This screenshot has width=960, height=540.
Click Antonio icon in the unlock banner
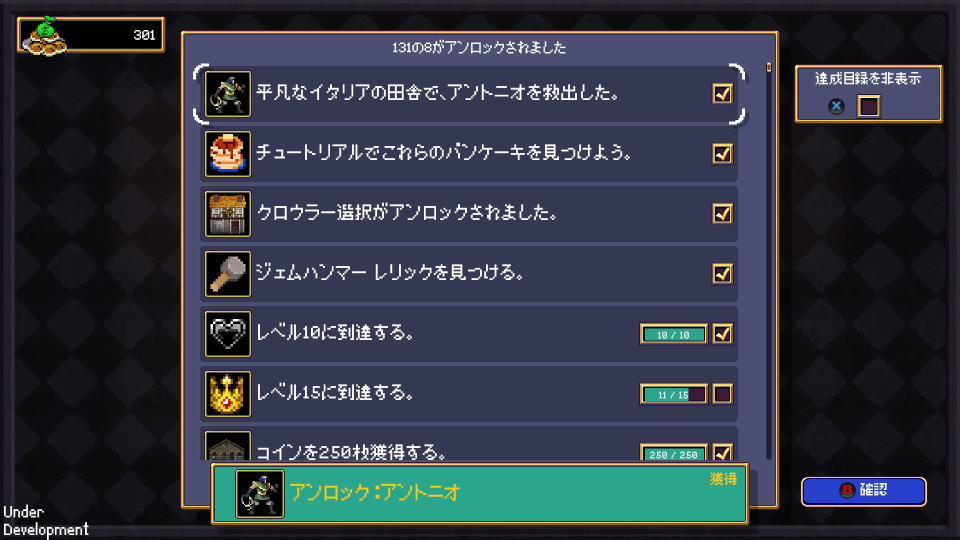click(x=260, y=493)
